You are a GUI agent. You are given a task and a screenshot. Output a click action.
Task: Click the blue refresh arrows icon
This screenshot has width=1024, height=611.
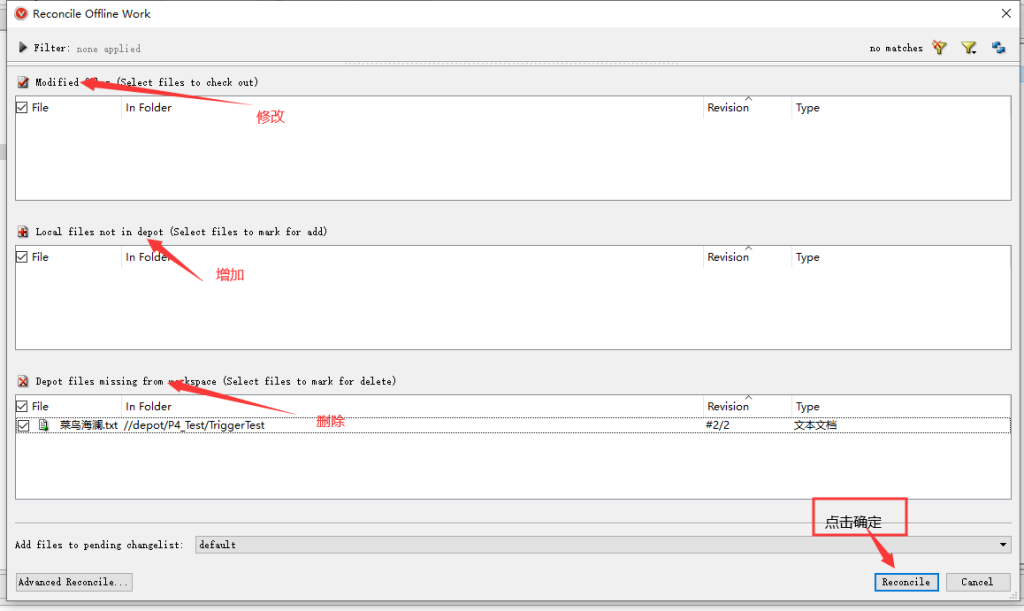point(998,47)
